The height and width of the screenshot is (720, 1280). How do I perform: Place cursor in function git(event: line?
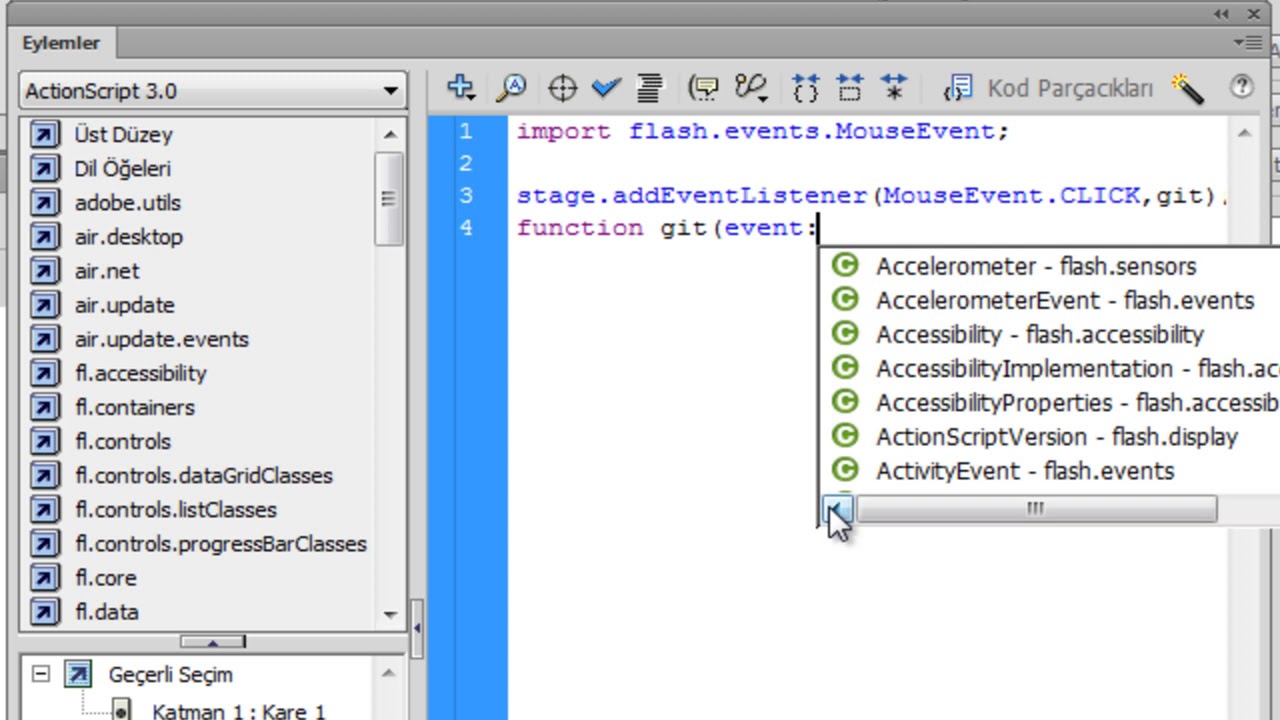667,227
